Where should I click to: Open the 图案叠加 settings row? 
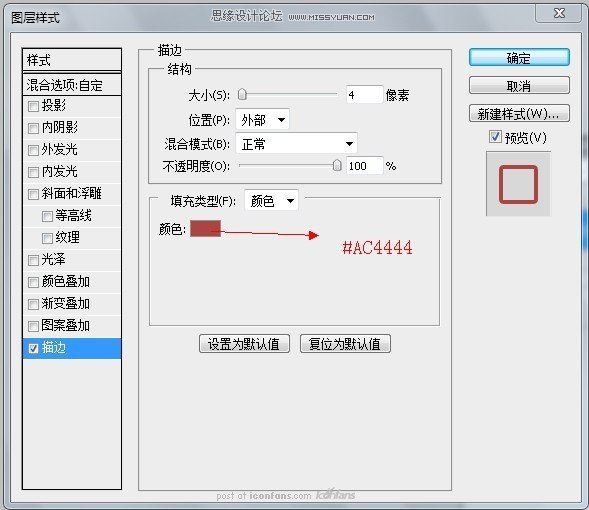pos(72,326)
